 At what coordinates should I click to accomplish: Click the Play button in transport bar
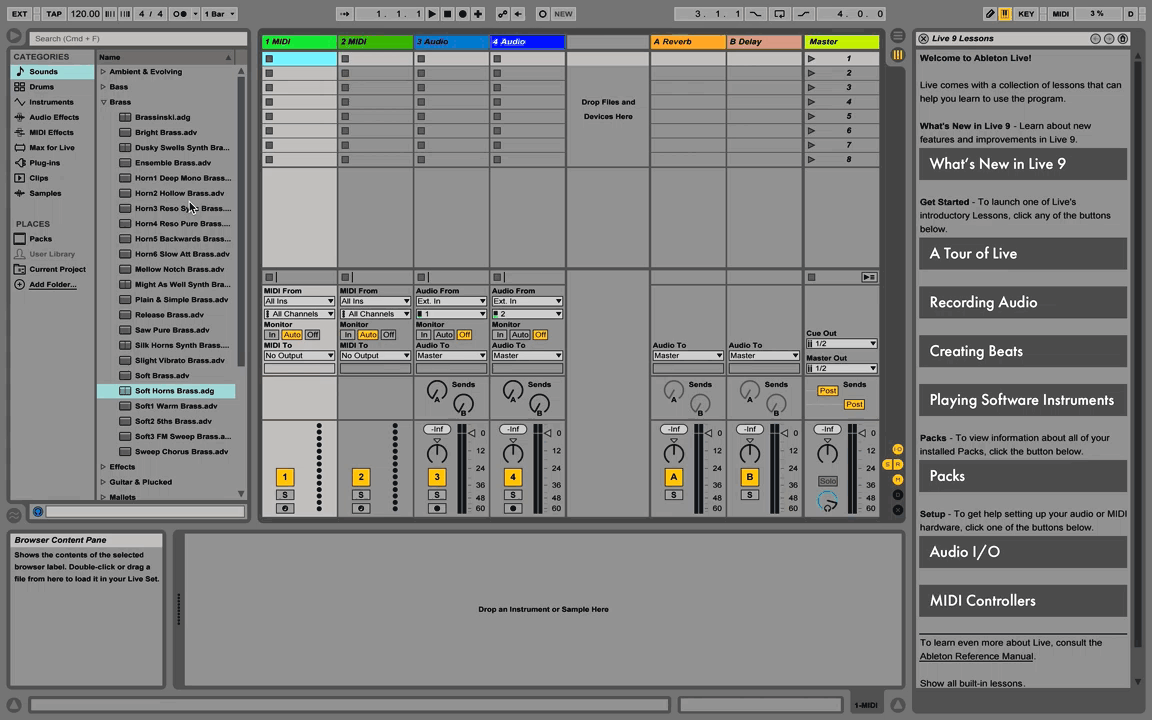[x=432, y=14]
